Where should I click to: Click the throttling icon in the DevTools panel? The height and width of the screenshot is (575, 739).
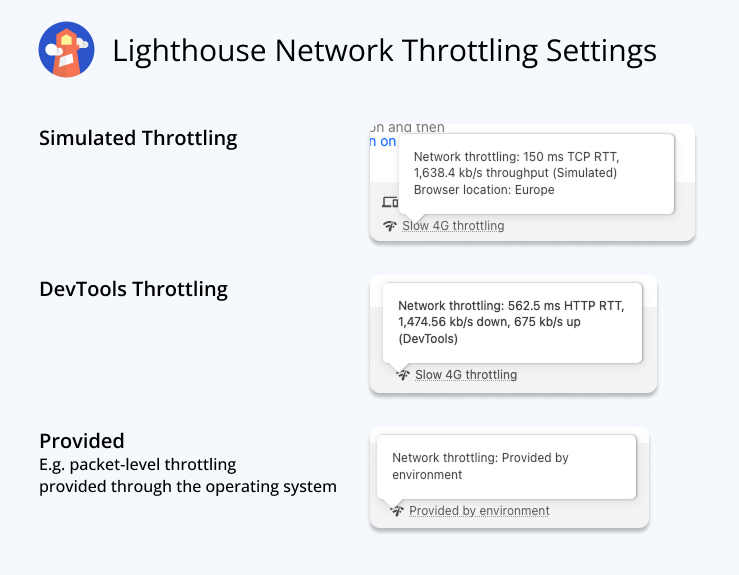(403, 375)
